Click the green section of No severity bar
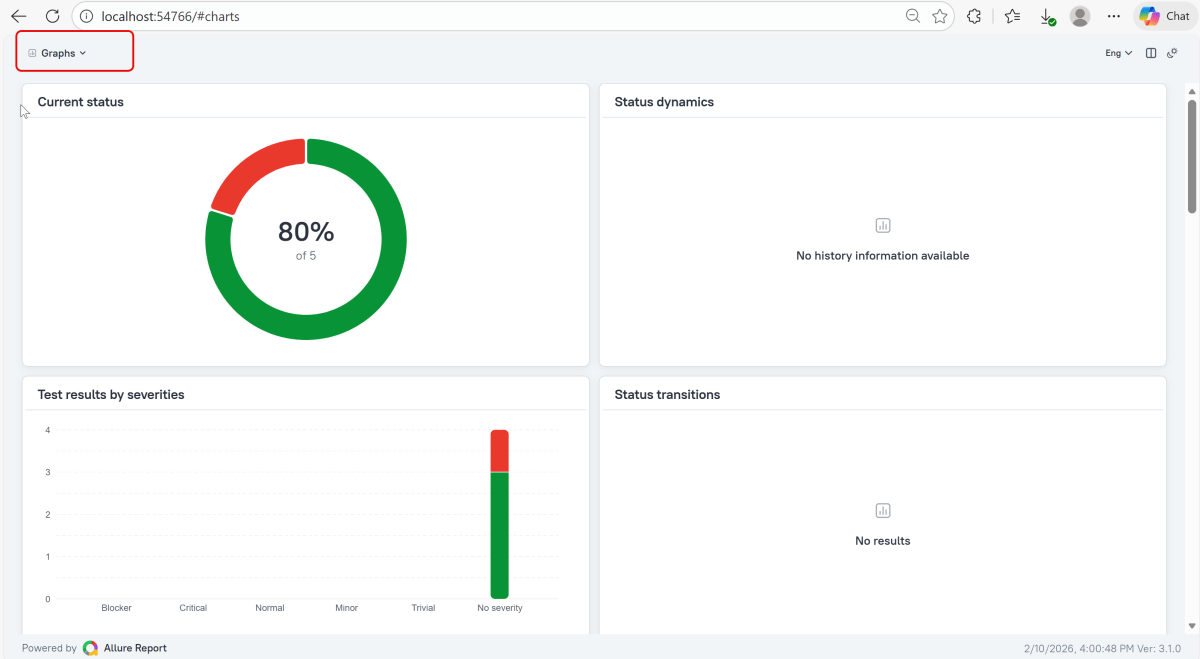 pos(499,535)
